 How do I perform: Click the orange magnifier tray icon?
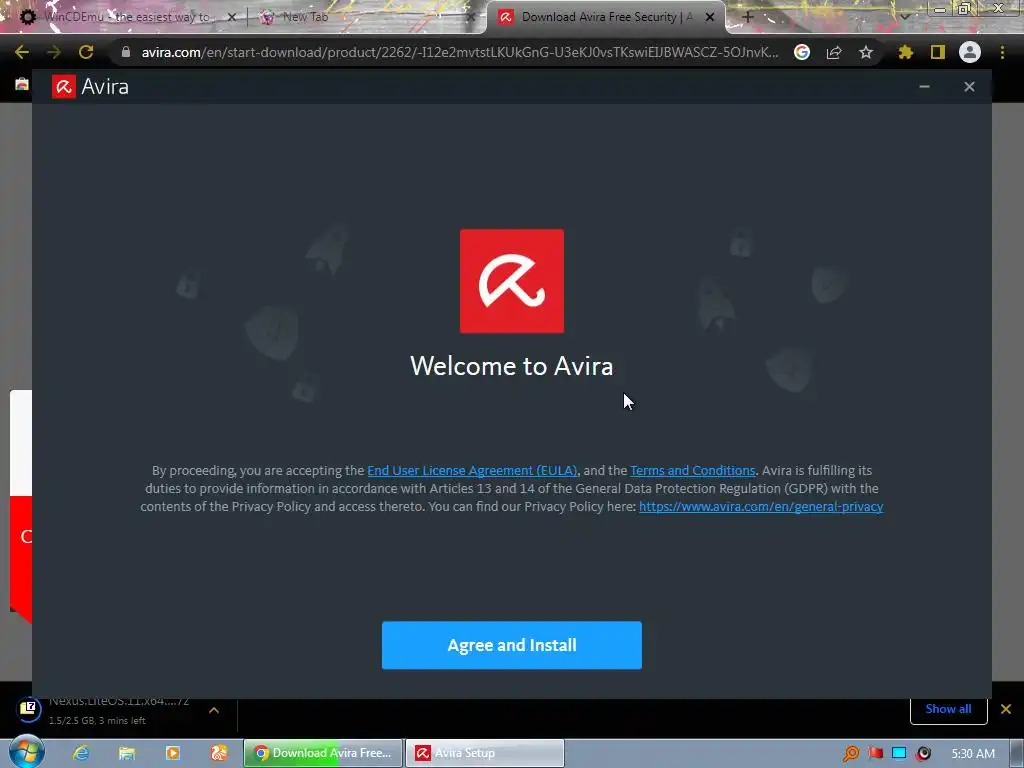[x=850, y=754]
